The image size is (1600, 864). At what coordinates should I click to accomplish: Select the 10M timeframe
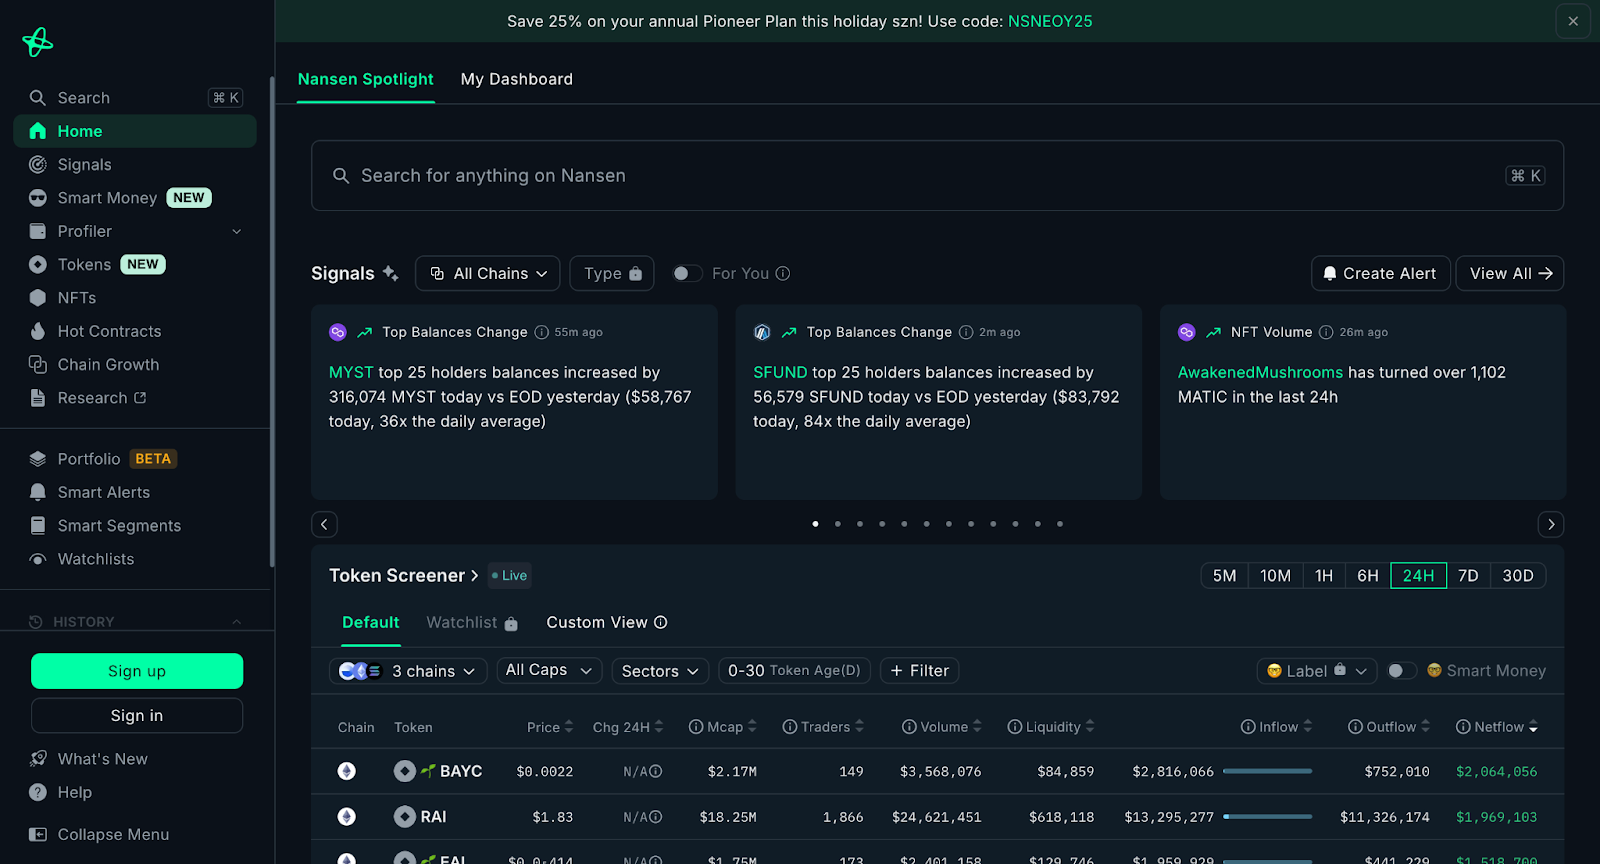pyautogui.click(x=1275, y=576)
